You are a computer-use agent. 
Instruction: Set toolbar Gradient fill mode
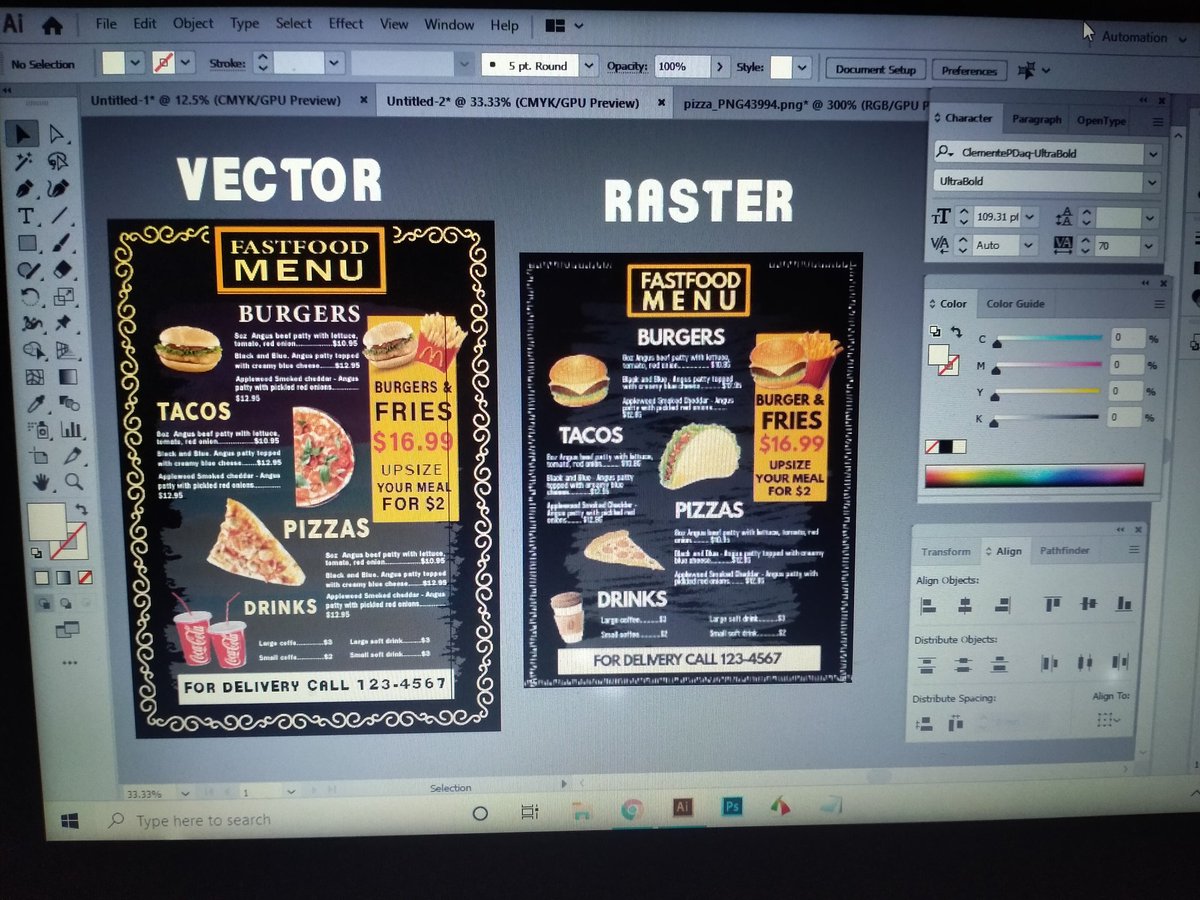(63, 578)
